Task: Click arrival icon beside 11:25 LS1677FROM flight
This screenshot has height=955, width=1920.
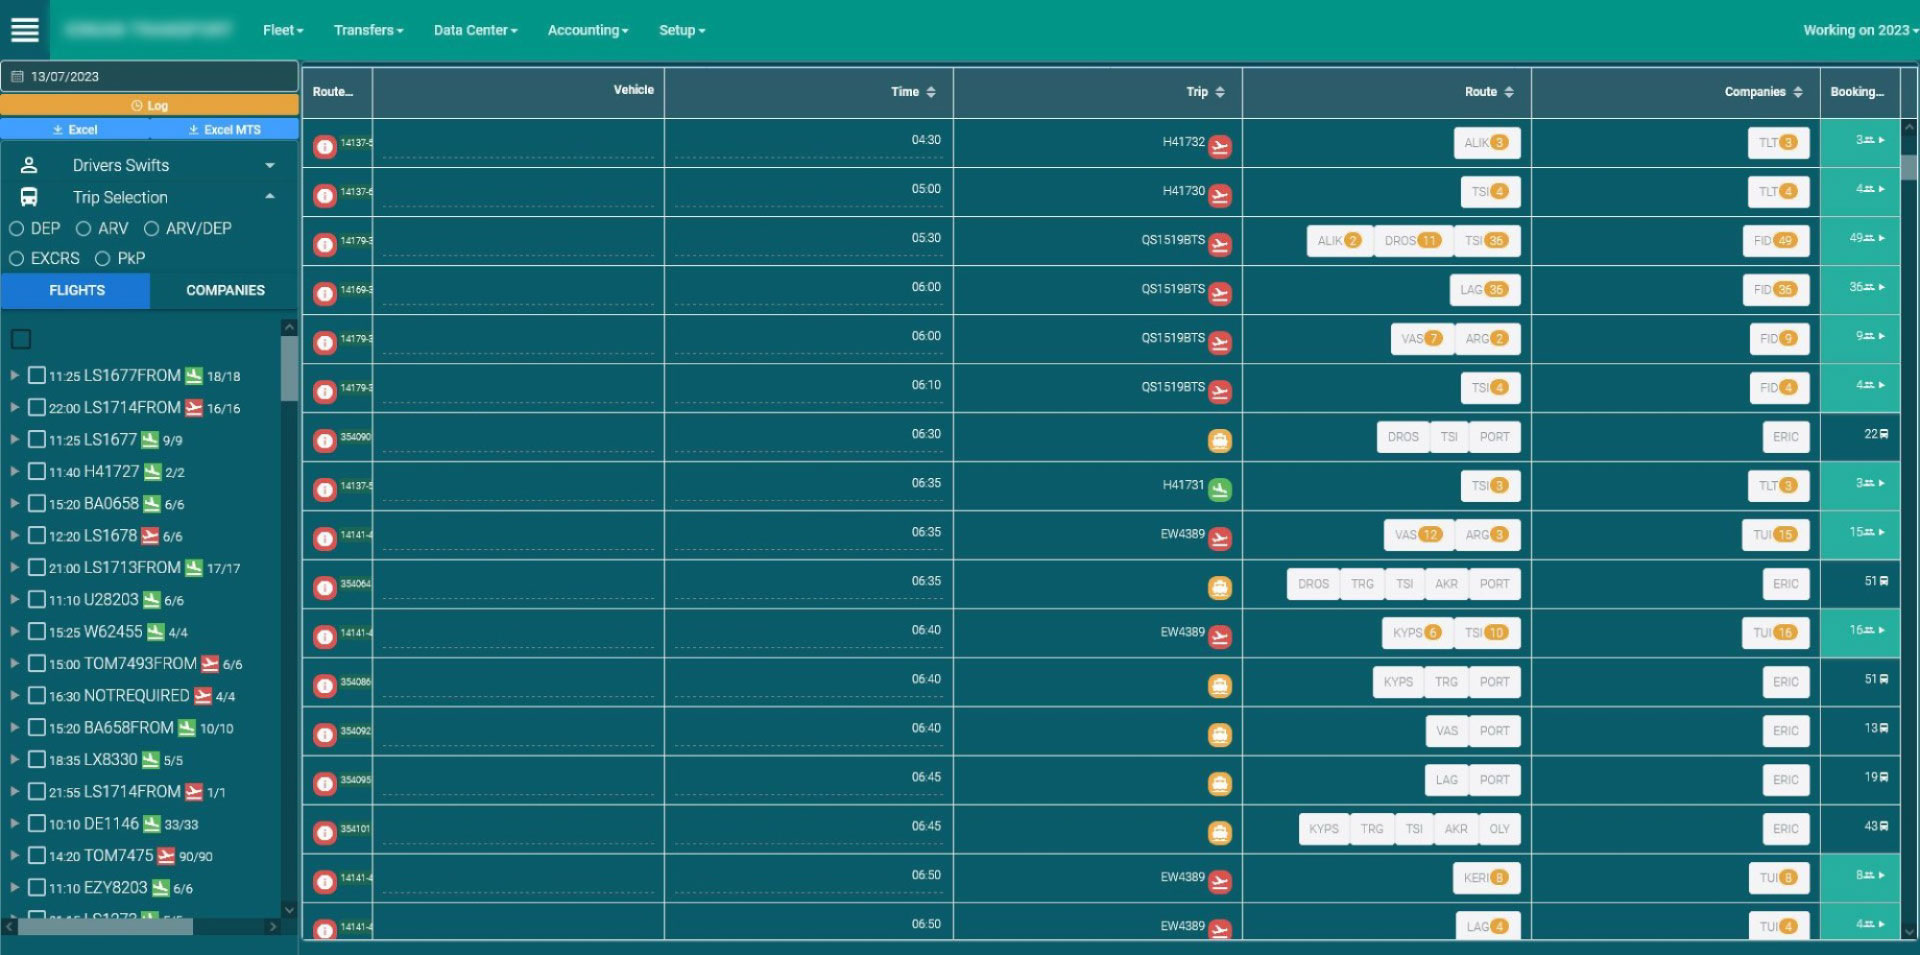Action: pos(194,376)
